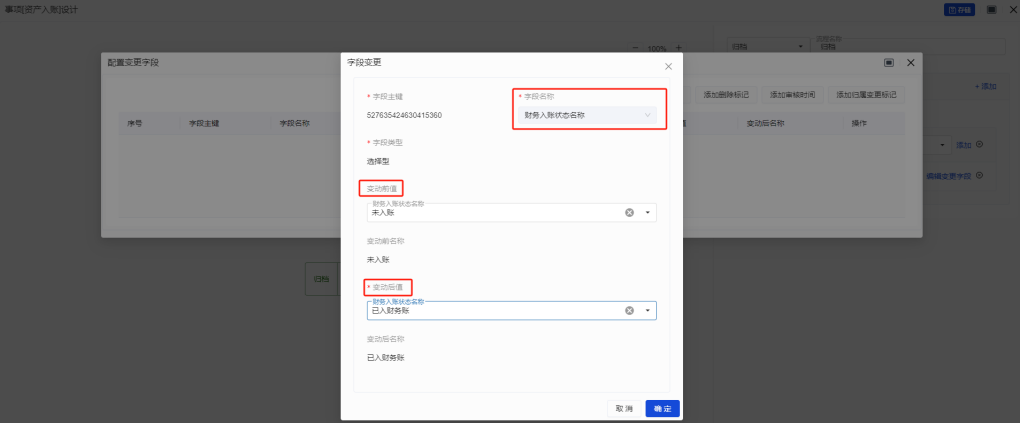
Task: Click the 添加删除标记 button
Action: tap(726, 95)
